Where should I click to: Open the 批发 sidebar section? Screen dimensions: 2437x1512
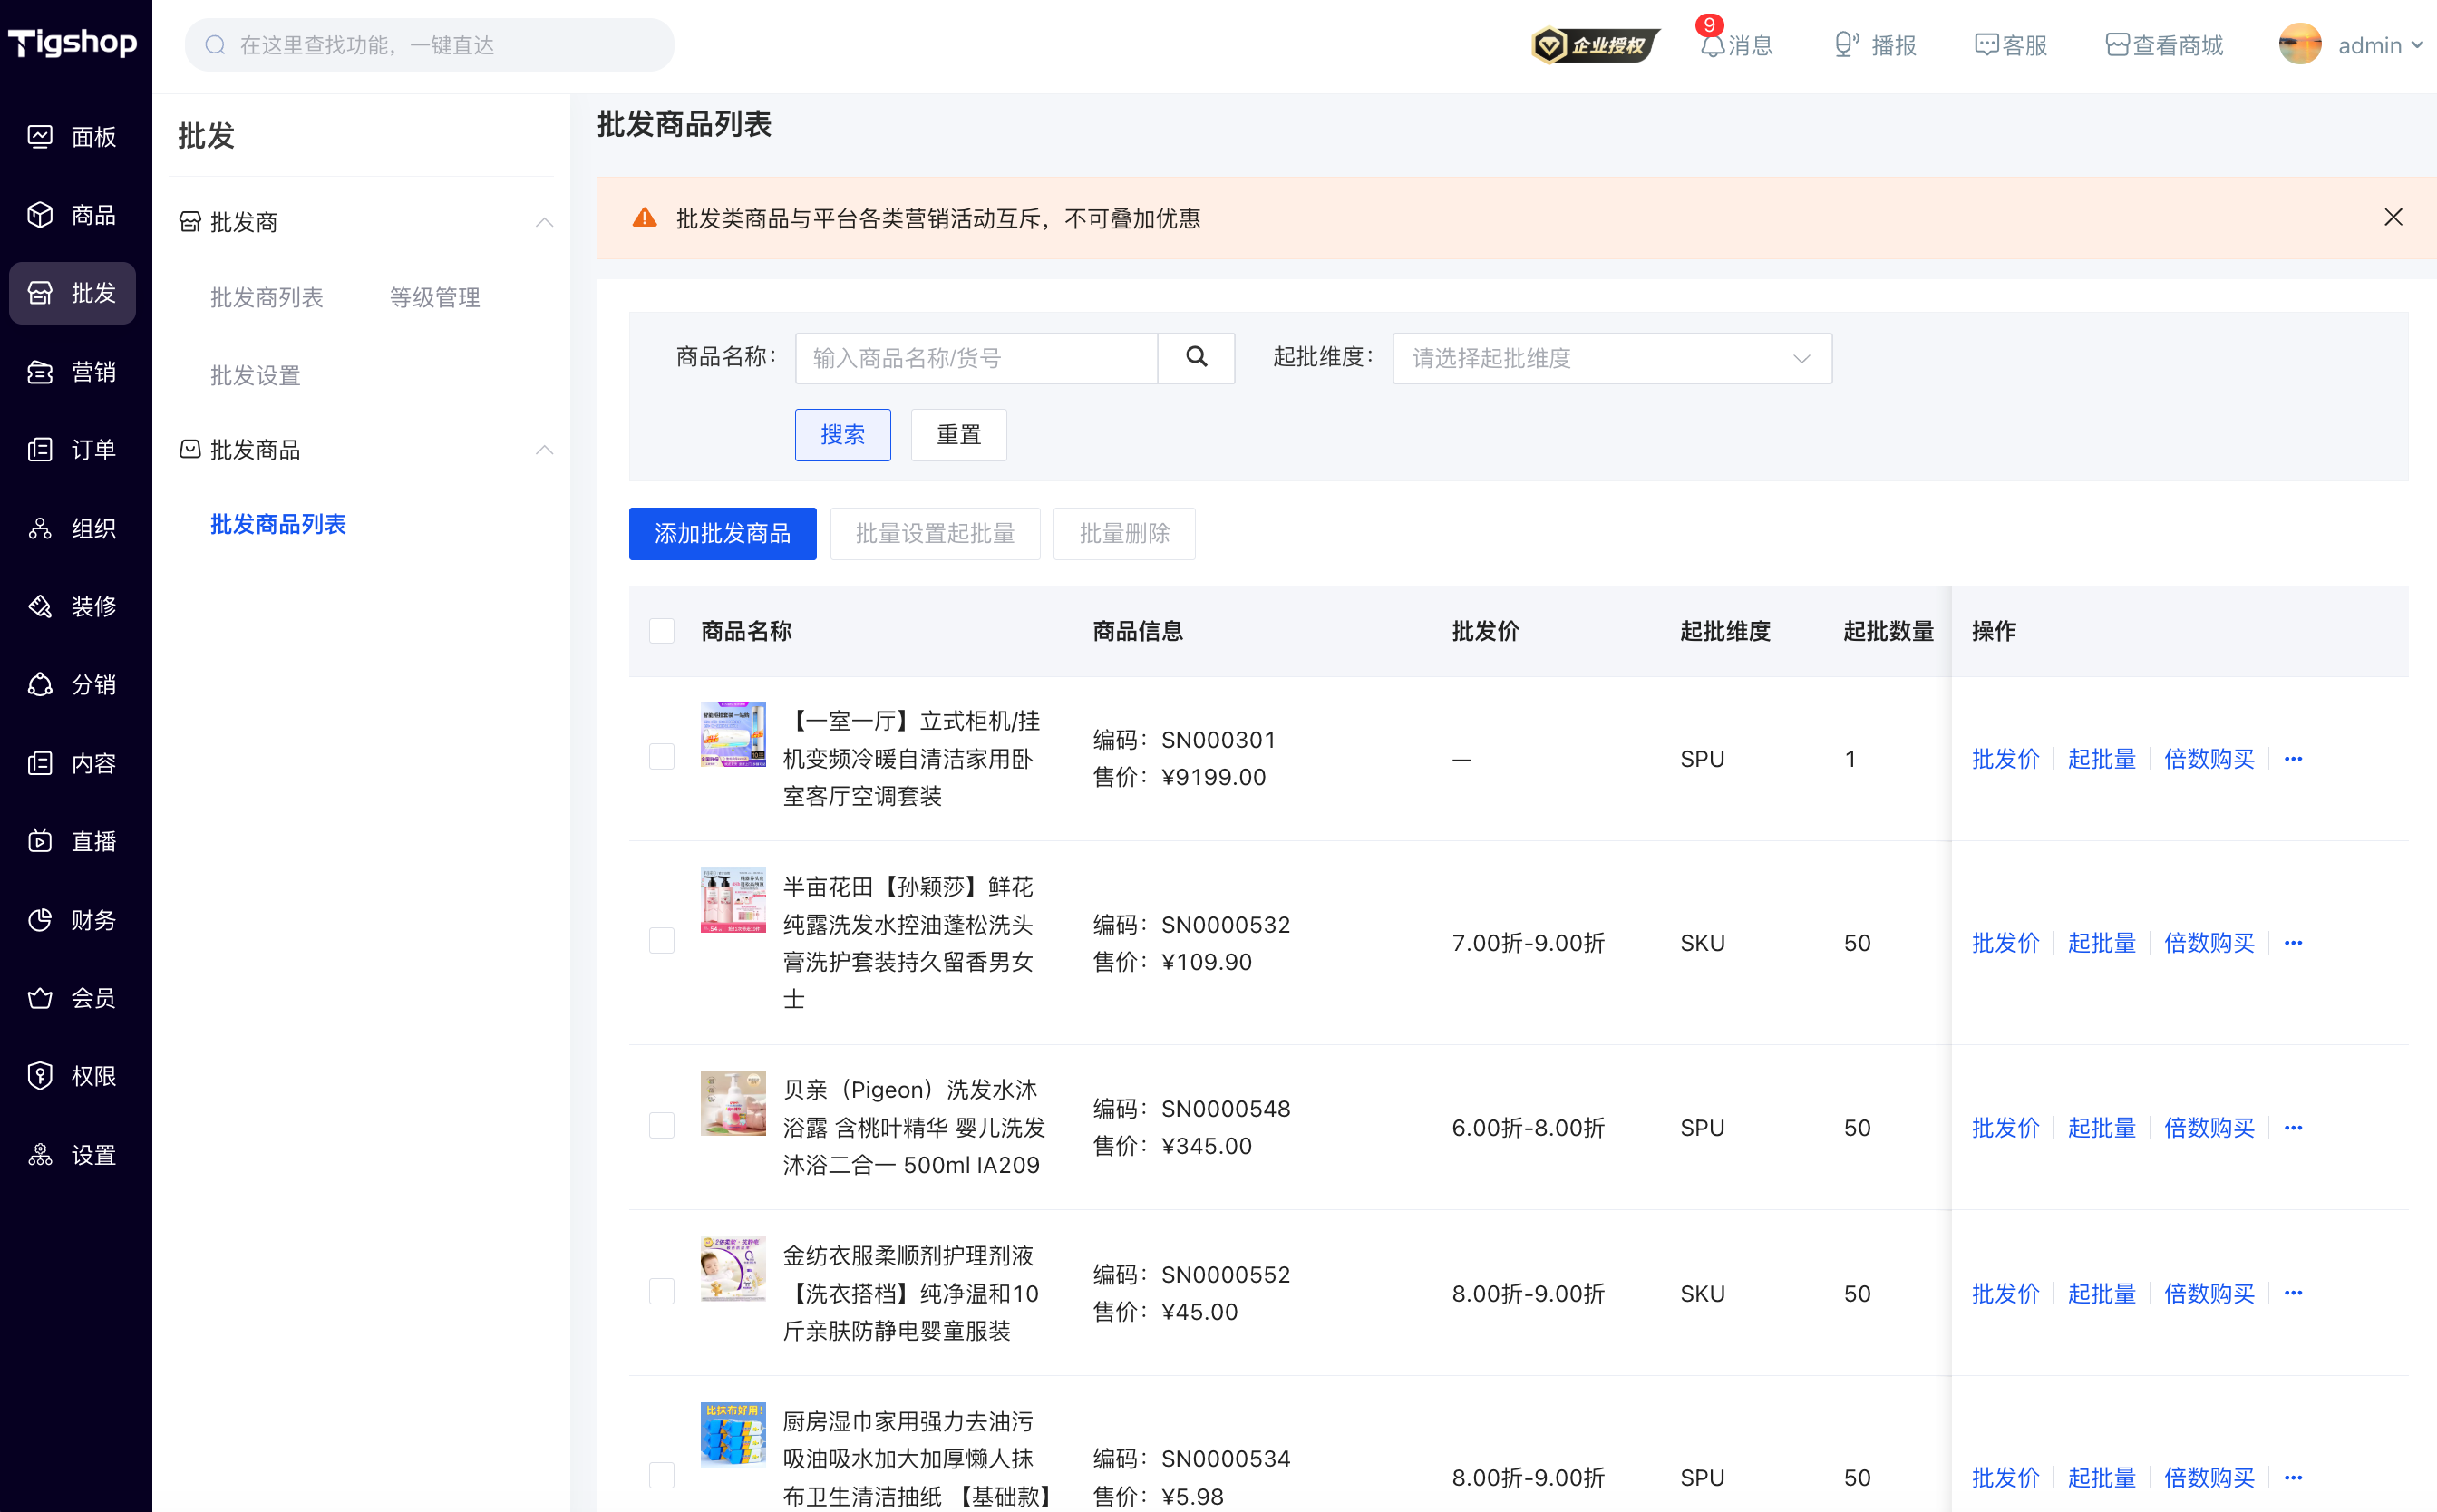[72, 293]
